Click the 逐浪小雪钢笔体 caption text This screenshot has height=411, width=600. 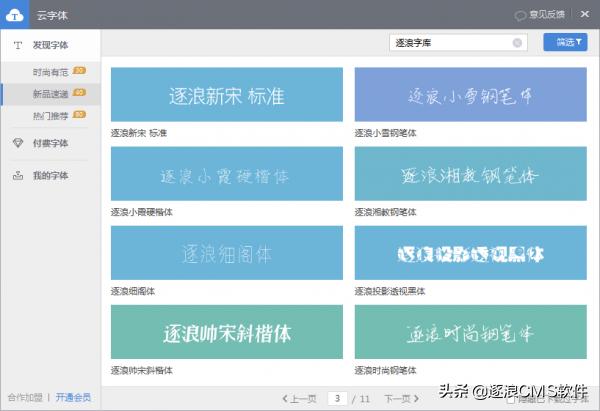point(385,133)
